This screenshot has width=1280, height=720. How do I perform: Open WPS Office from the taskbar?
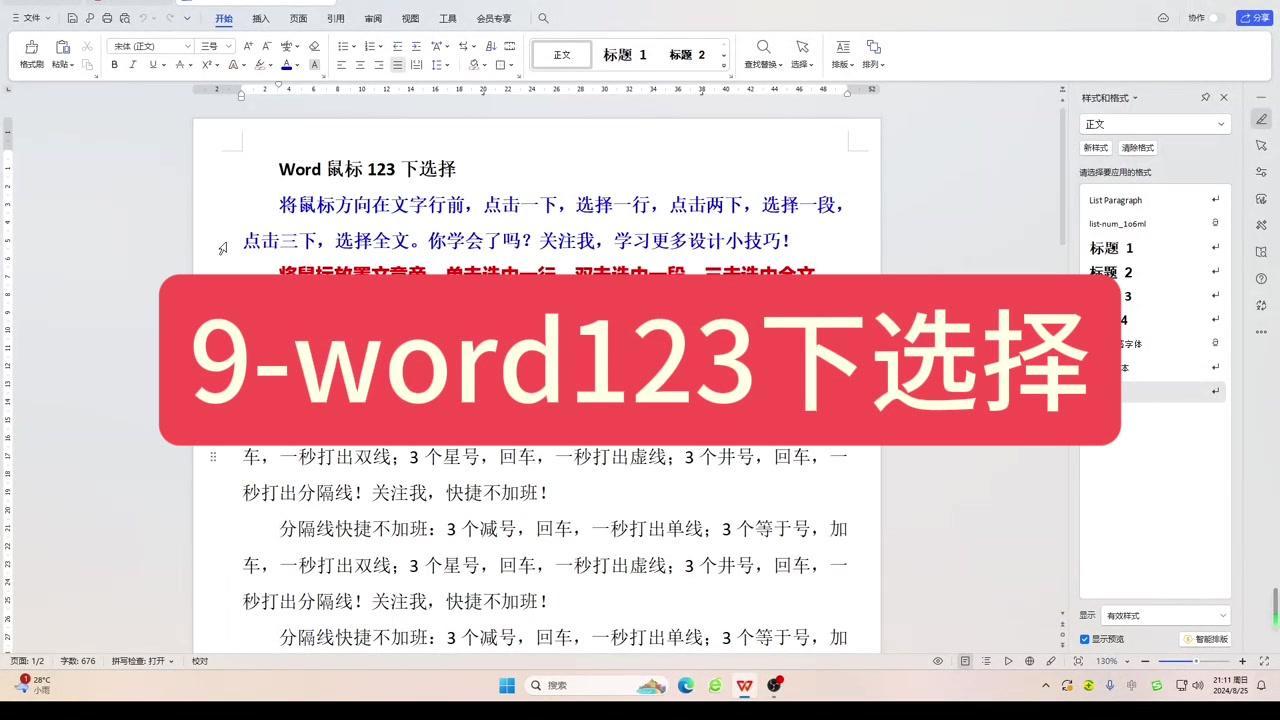pyautogui.click(x=744, y=685)
